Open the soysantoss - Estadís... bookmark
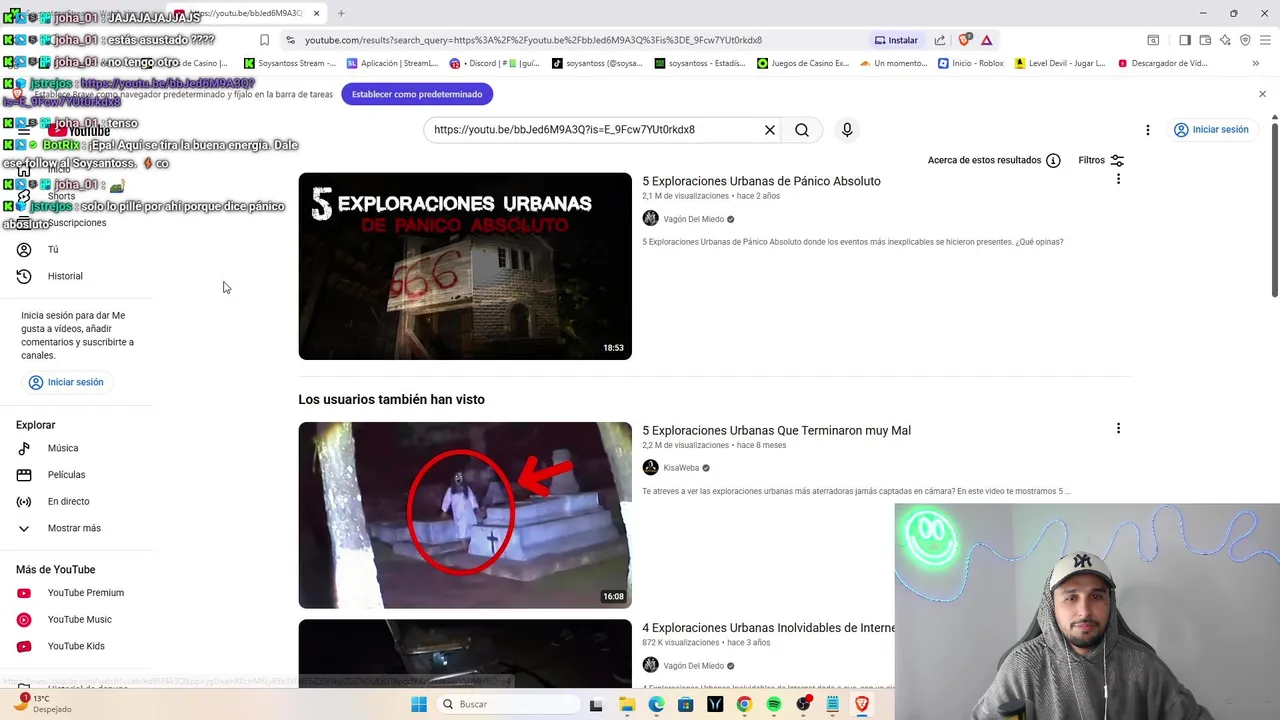 coord(700,63)
